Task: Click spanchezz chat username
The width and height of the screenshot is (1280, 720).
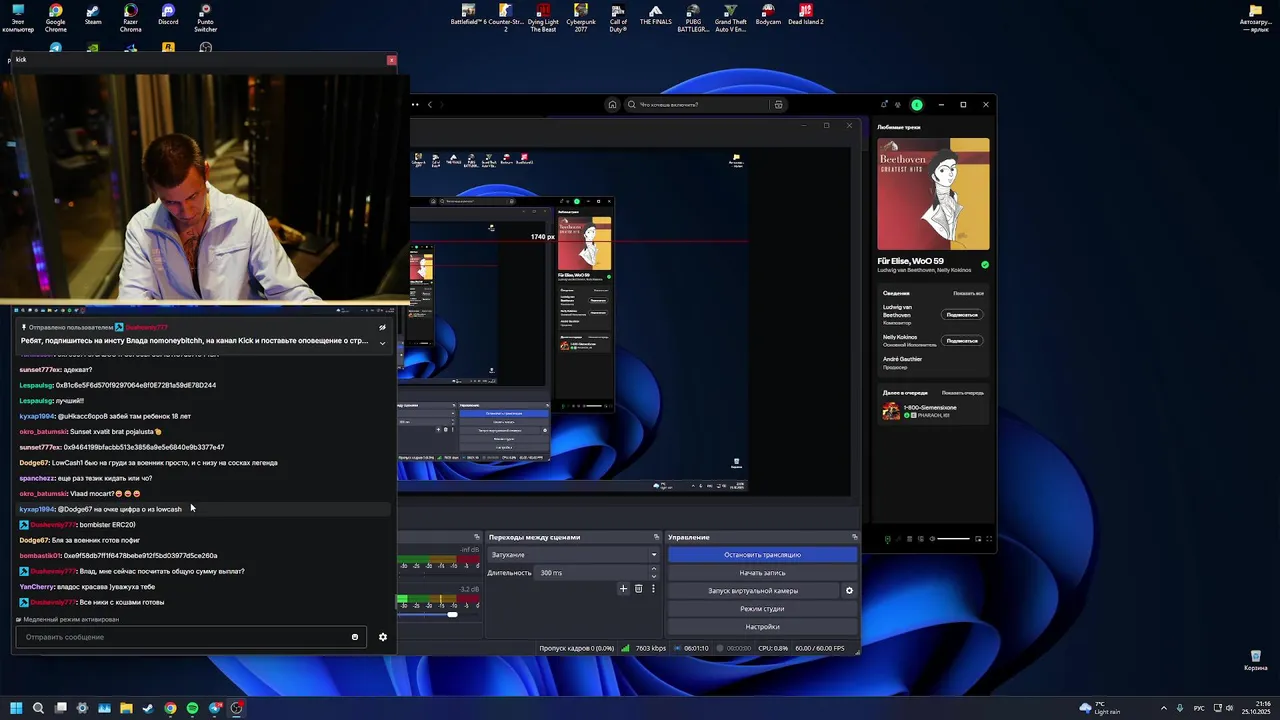Action: coord(37,478)
